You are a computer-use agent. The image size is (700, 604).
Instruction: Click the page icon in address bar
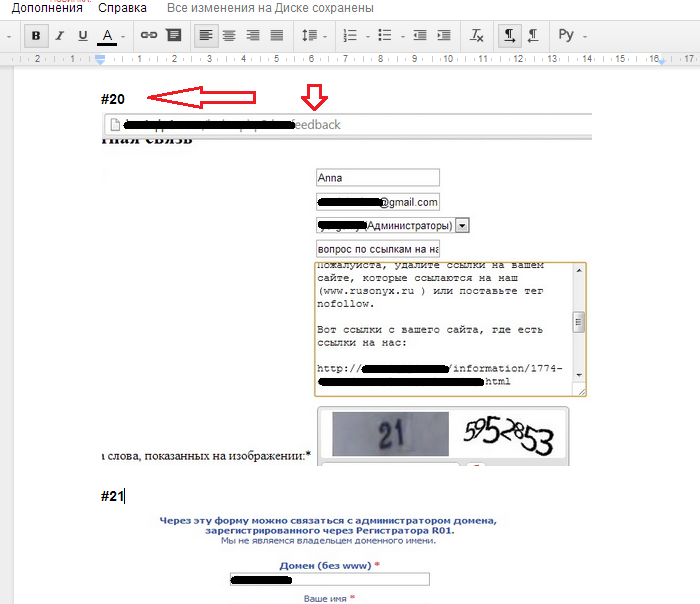tap(115, 125)
